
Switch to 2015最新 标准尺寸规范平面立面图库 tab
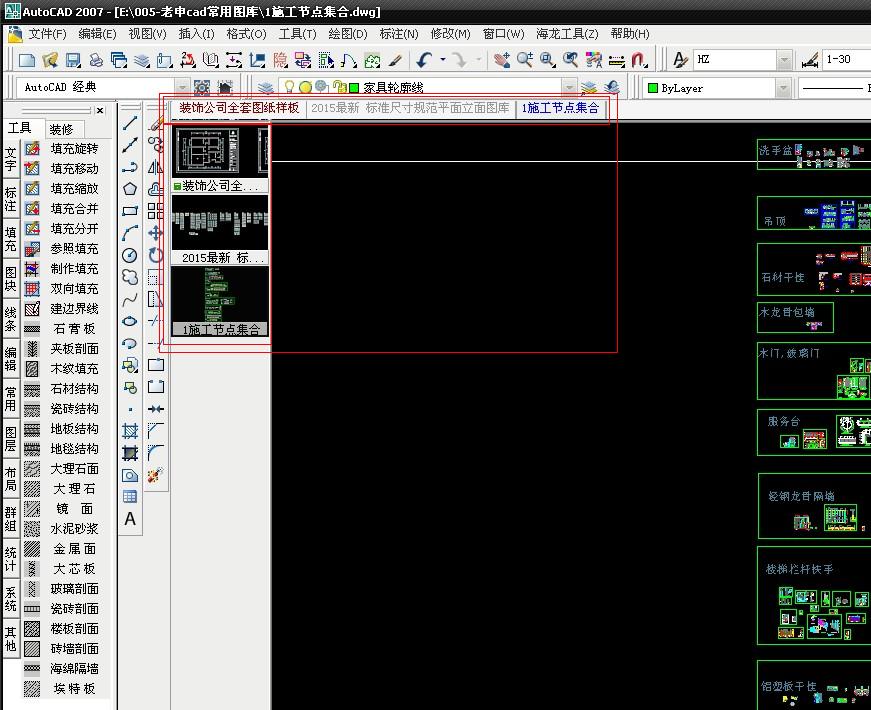pyautogui.click(x=410, y=108)
